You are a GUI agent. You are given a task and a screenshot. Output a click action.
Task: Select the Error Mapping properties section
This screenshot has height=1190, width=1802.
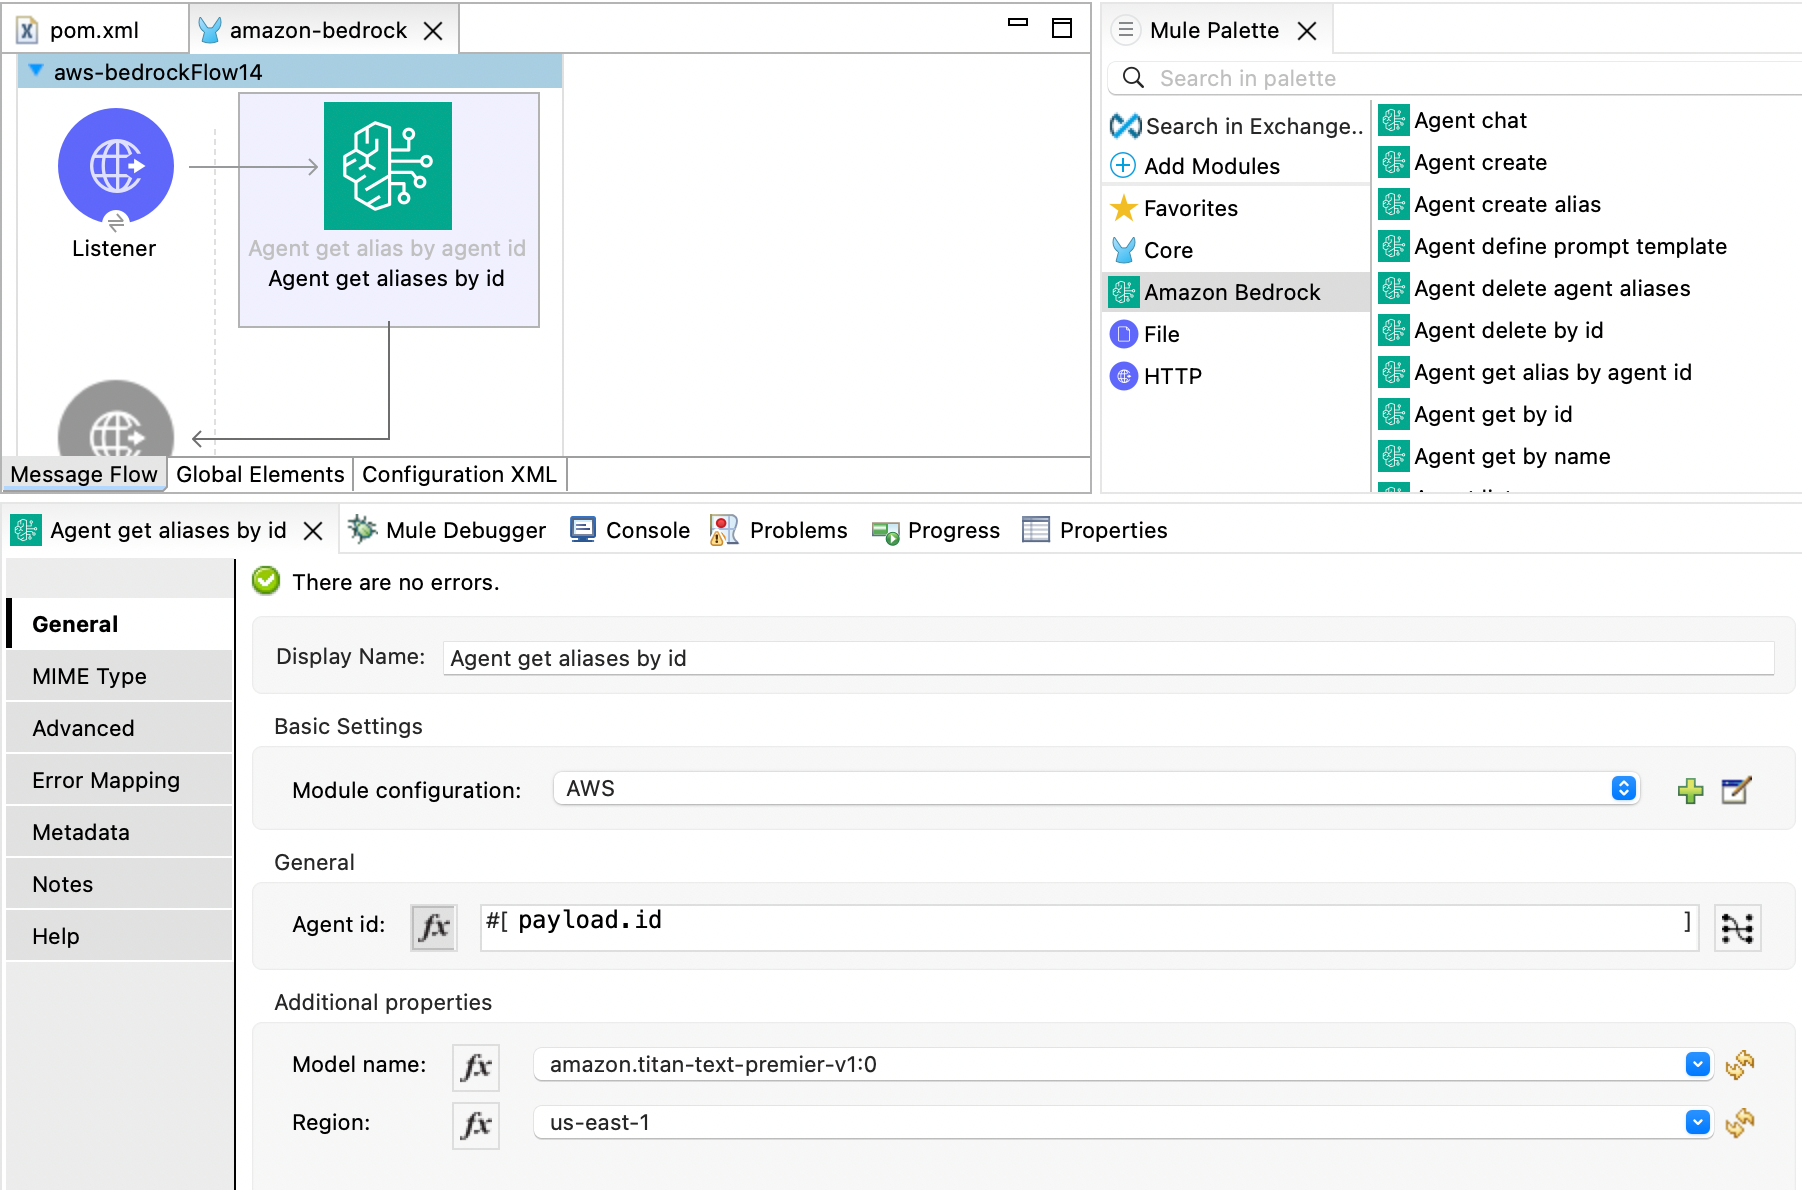(120, 780)
